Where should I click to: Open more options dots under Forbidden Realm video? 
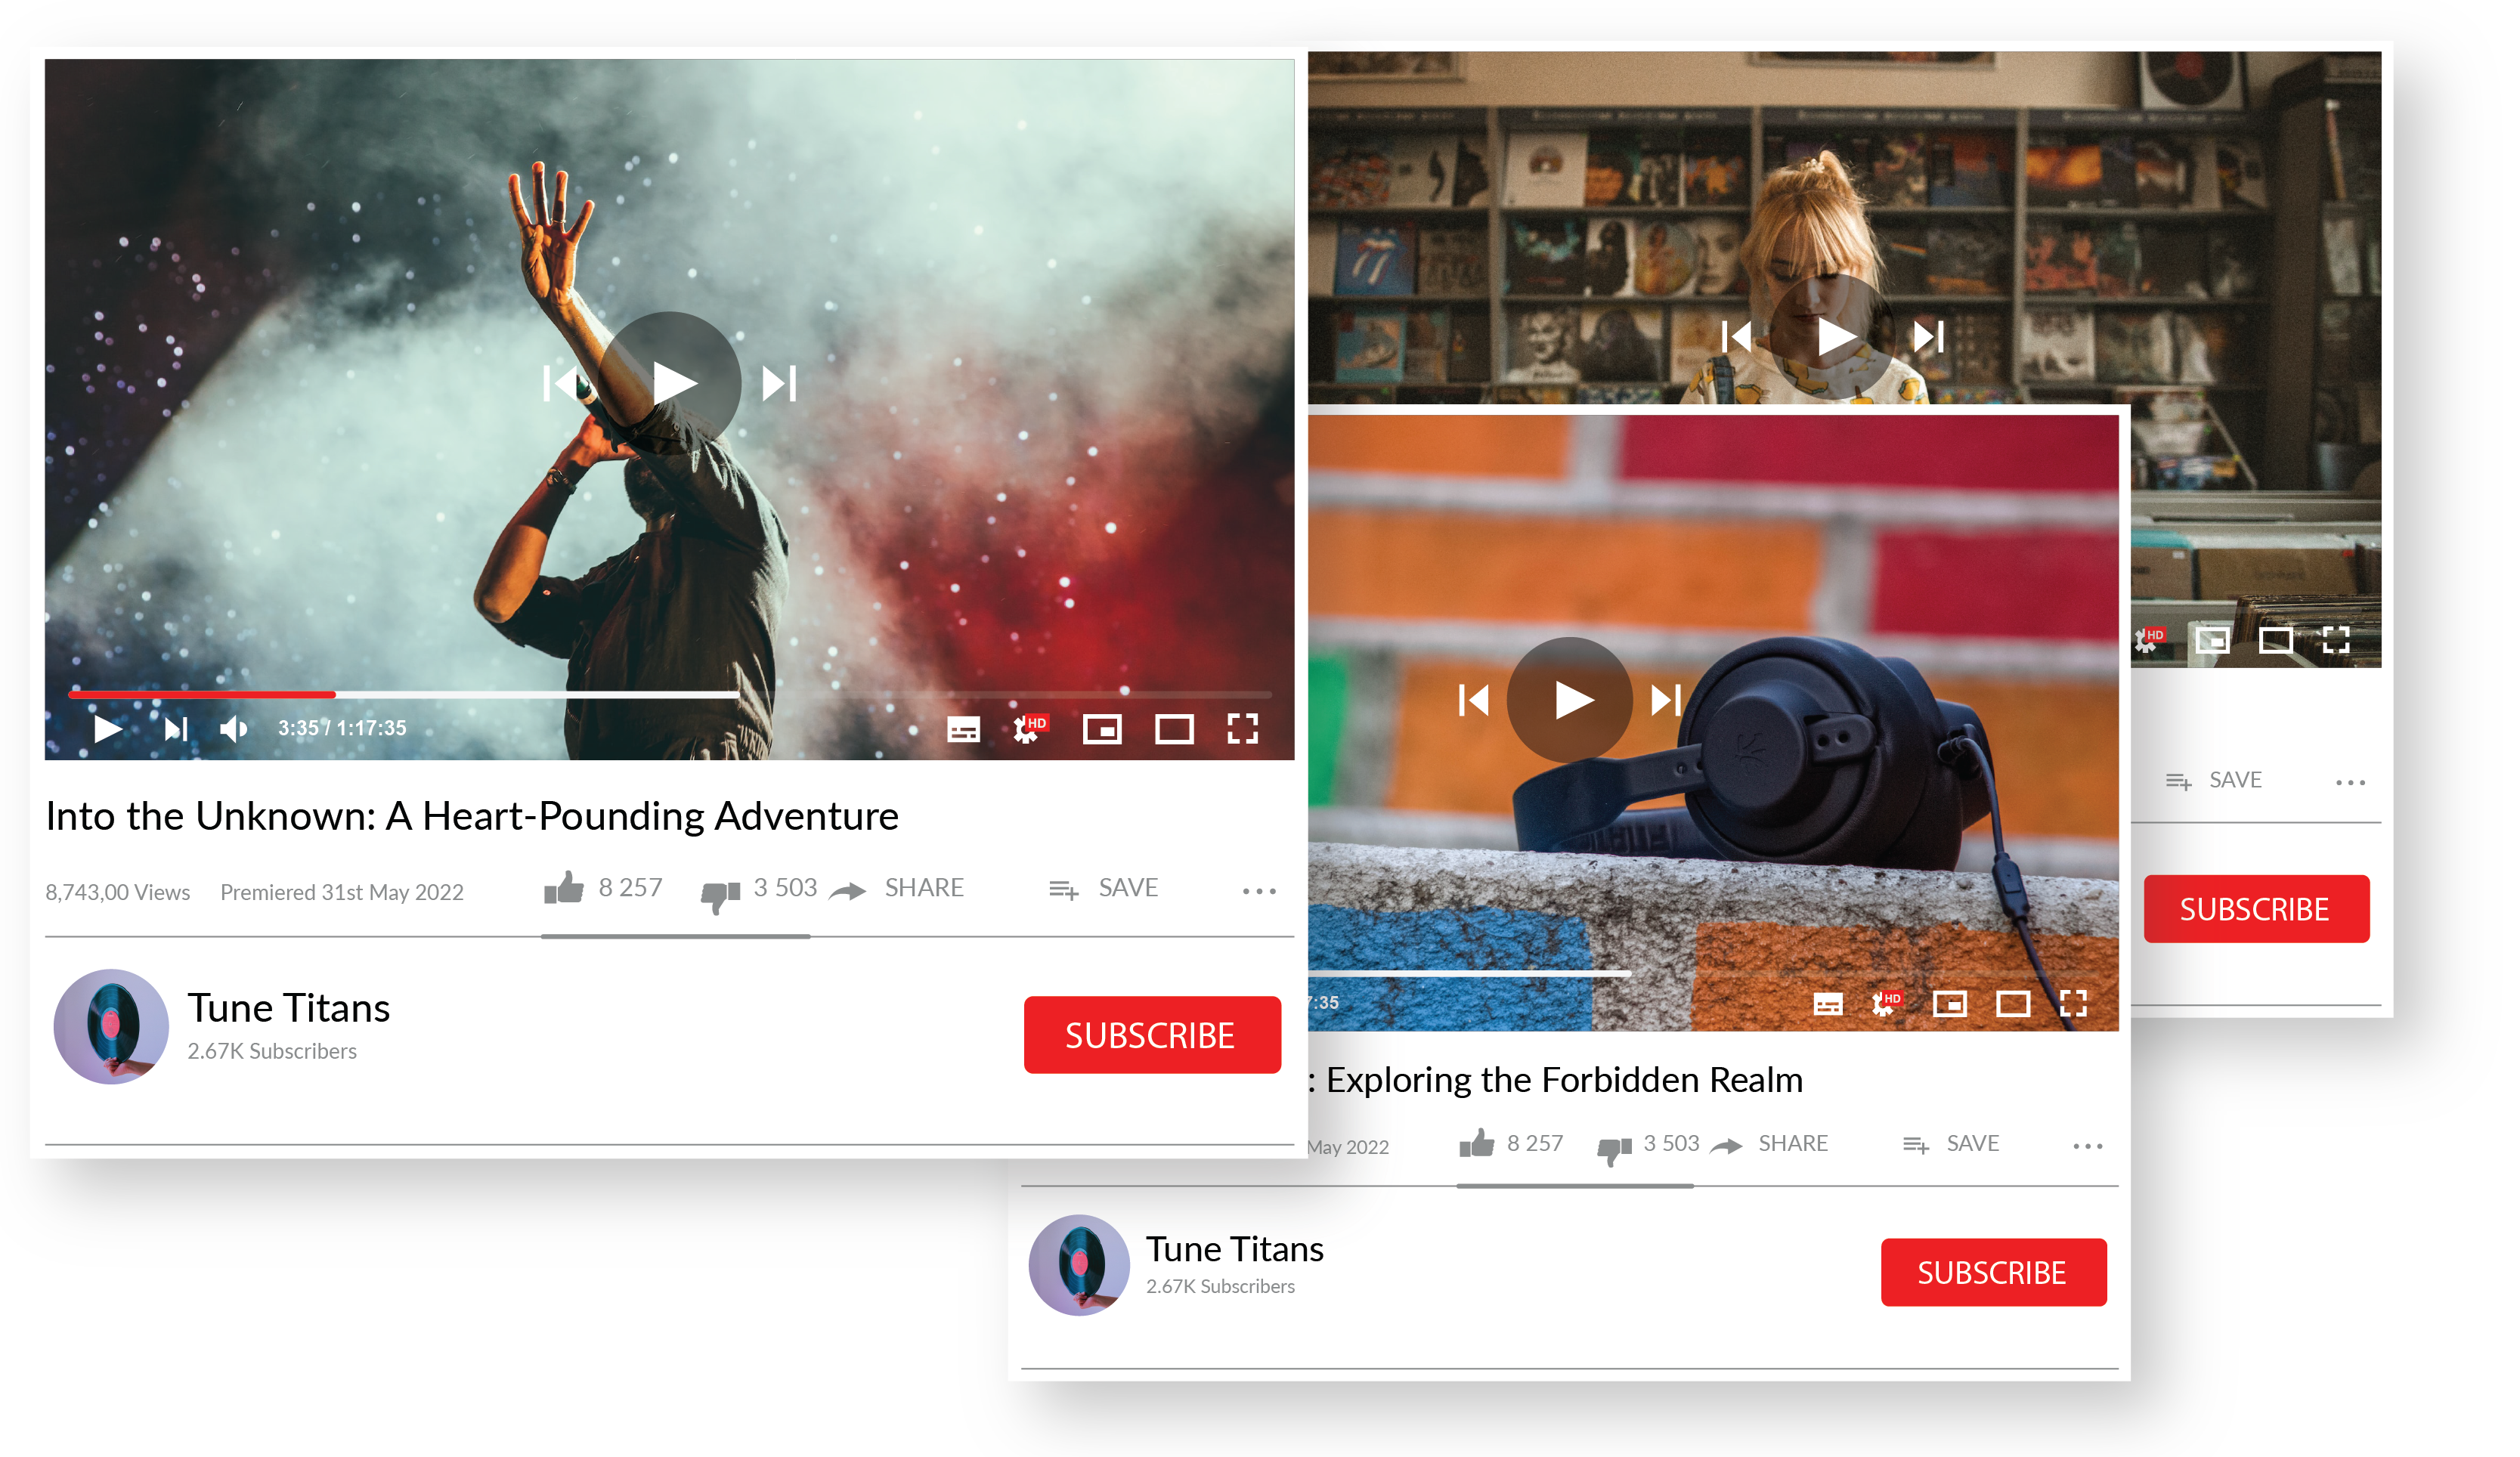point(2087,1146)
